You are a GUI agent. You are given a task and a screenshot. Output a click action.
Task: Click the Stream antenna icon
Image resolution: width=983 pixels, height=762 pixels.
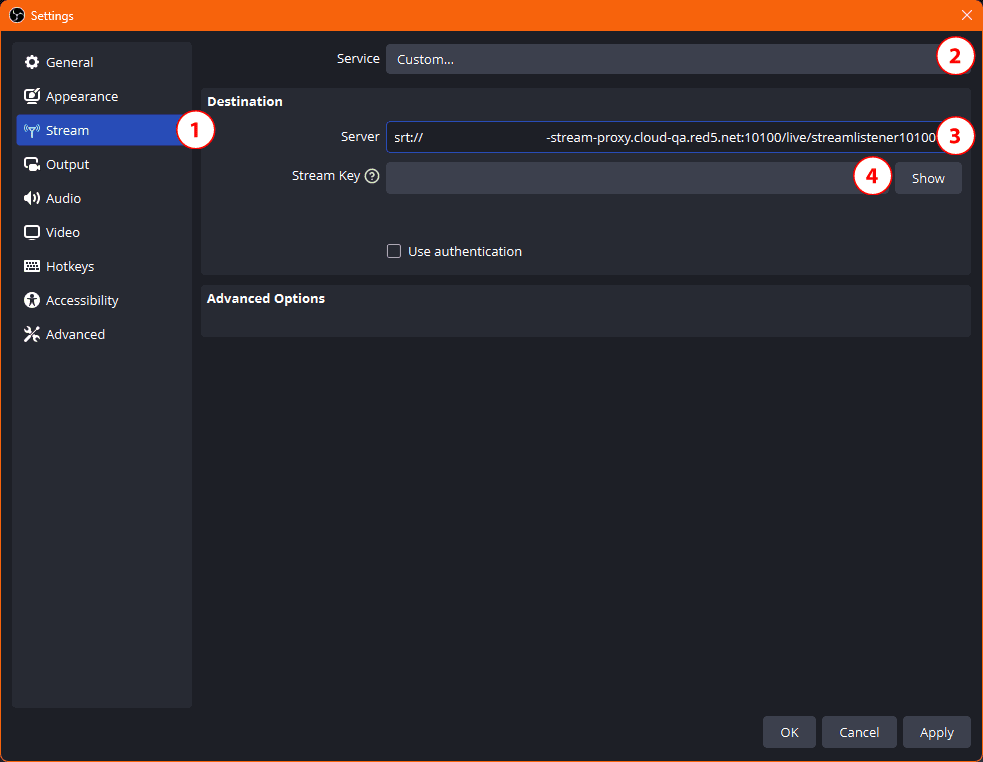(31, 130)
